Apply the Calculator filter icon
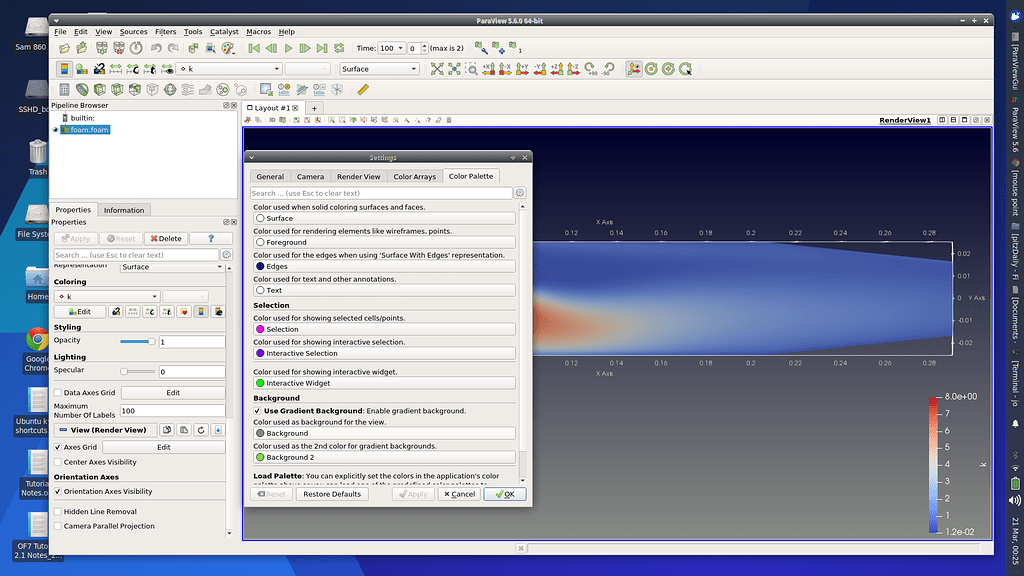 pyautogui.click(x=64, y=89)
